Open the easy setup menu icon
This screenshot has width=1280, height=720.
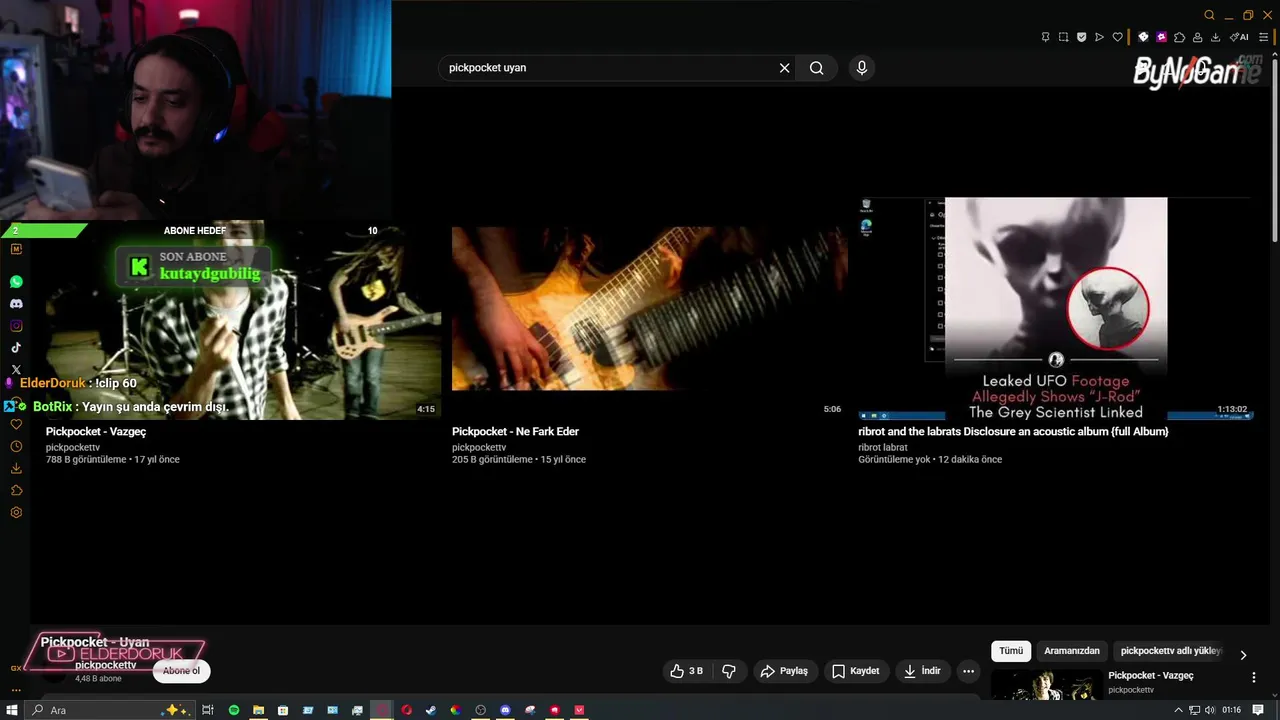[x=1263, y=37]
